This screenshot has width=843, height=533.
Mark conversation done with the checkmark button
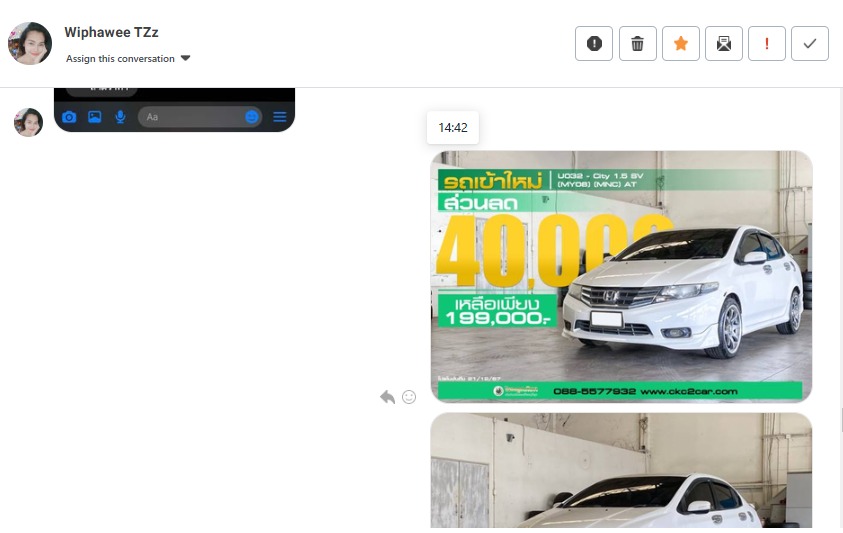click(810, 44)
